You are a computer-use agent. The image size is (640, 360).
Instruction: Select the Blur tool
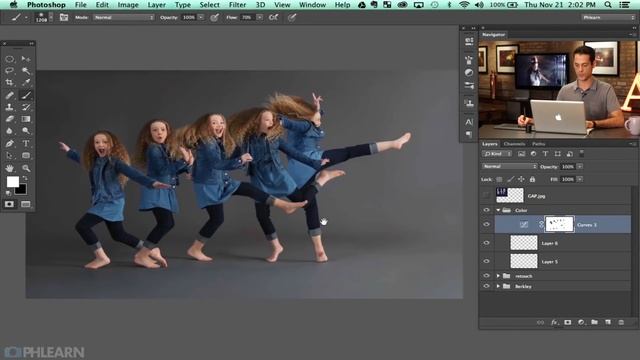click(x=9, y=131)
